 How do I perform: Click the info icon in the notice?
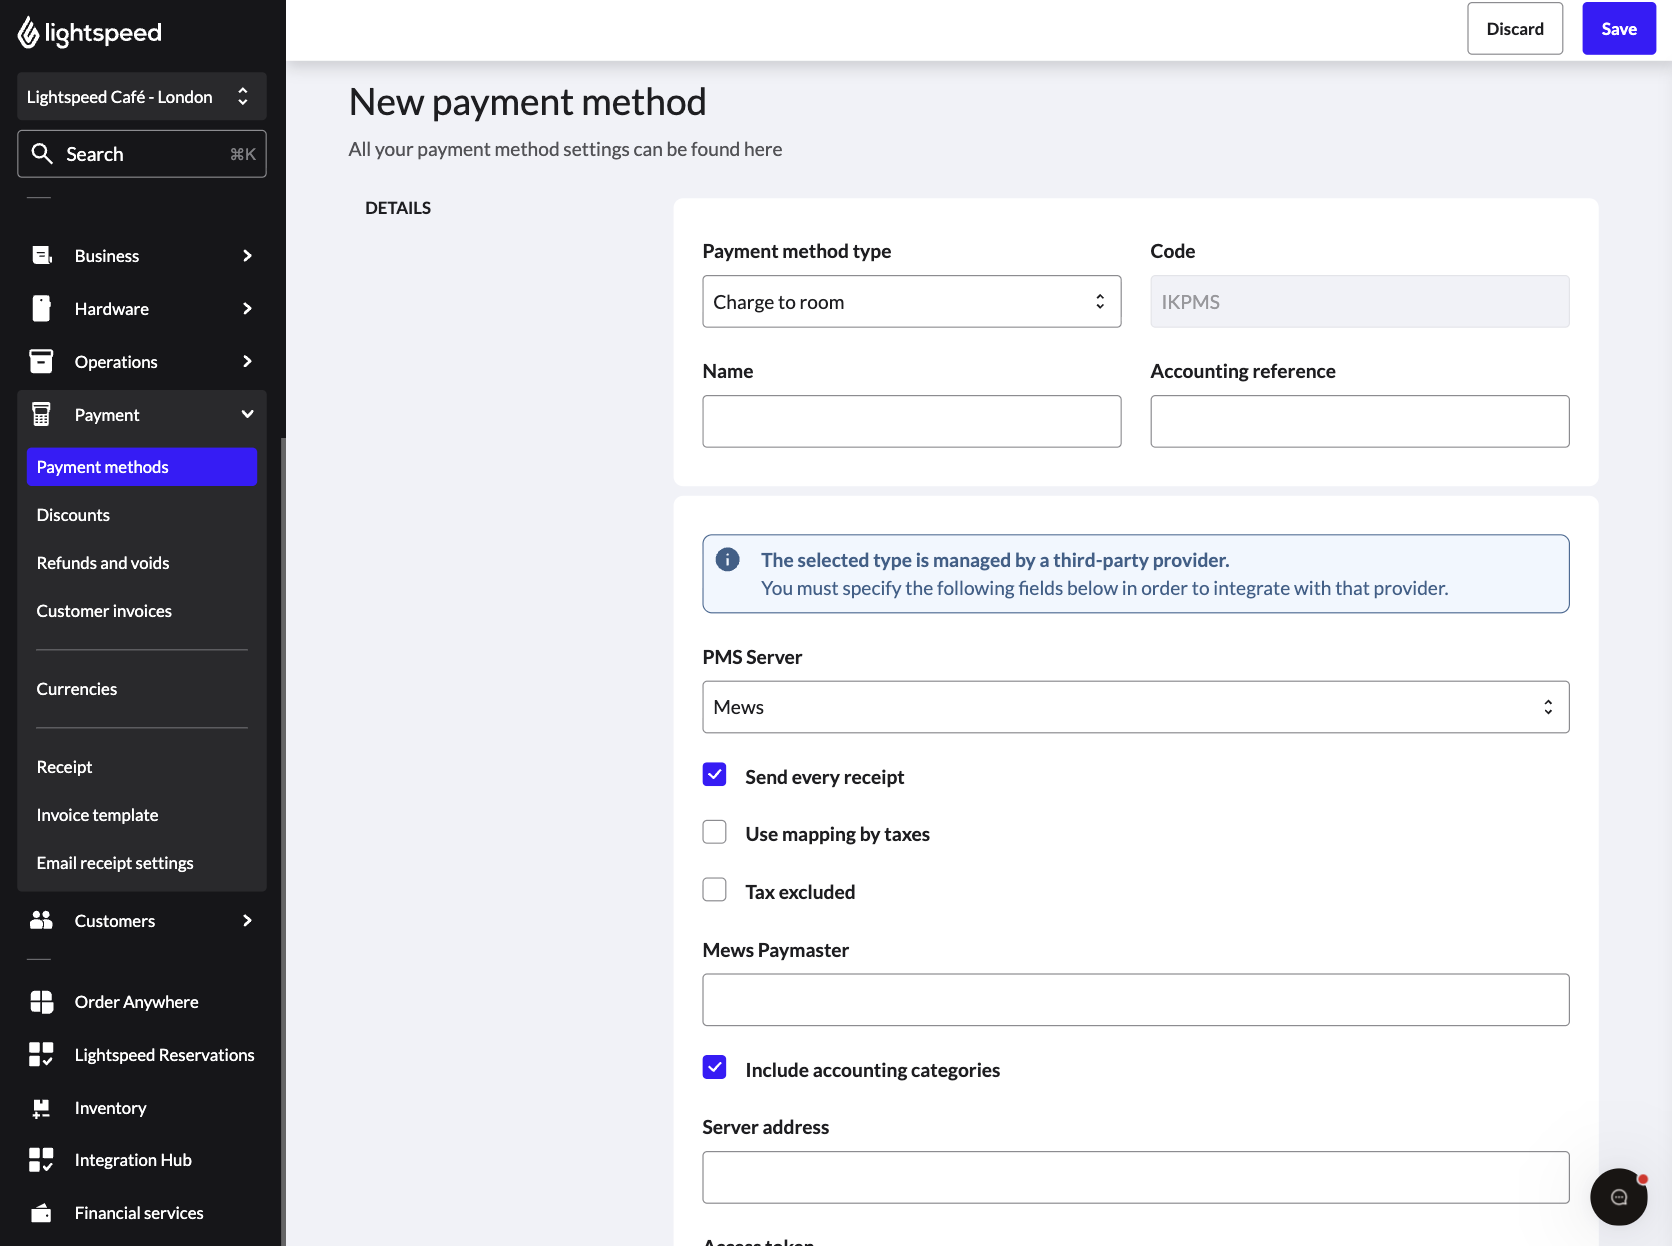[x=728, y=559]
